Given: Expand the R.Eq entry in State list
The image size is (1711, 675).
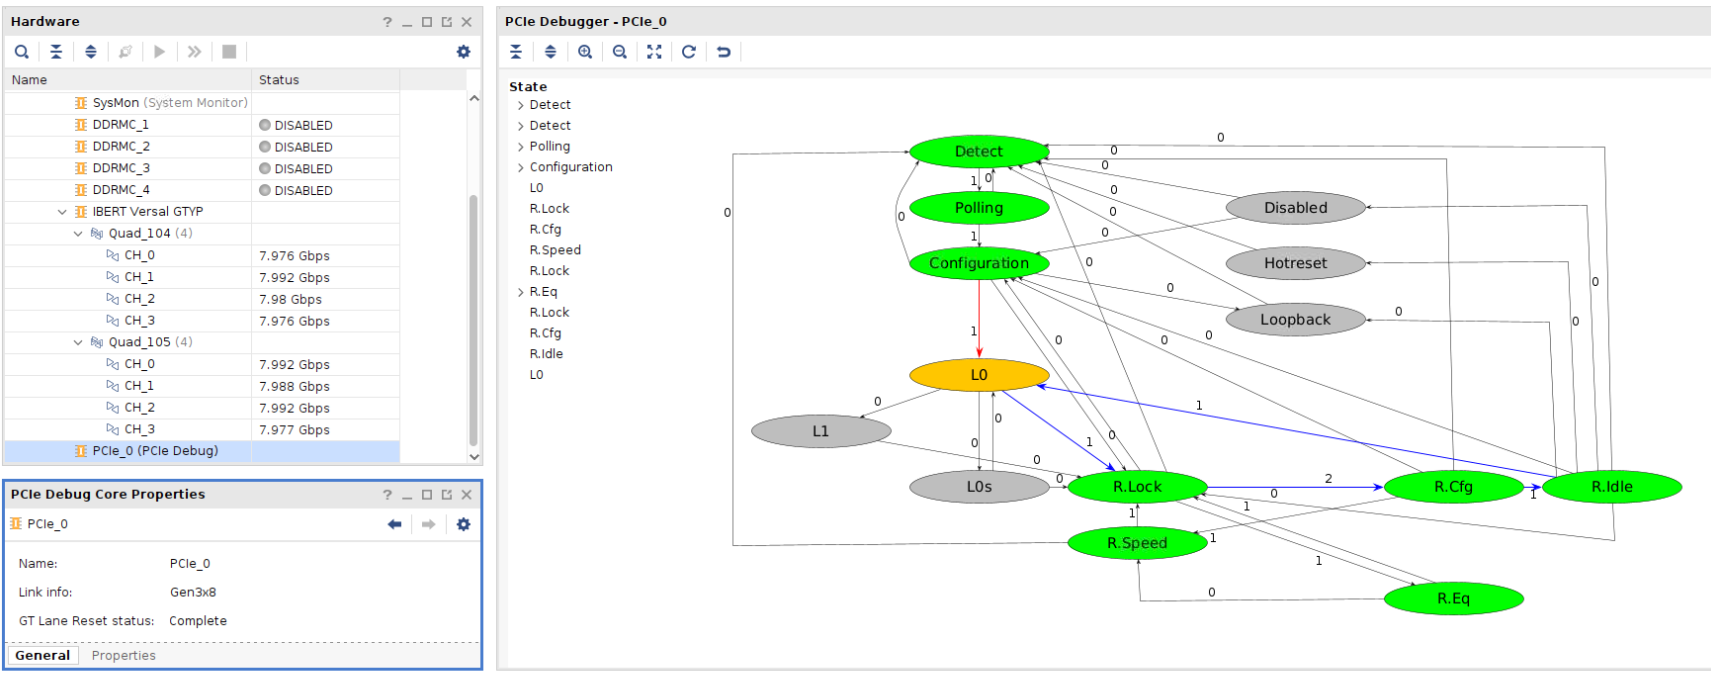Looking at the screenshot, I should (521, 292).
